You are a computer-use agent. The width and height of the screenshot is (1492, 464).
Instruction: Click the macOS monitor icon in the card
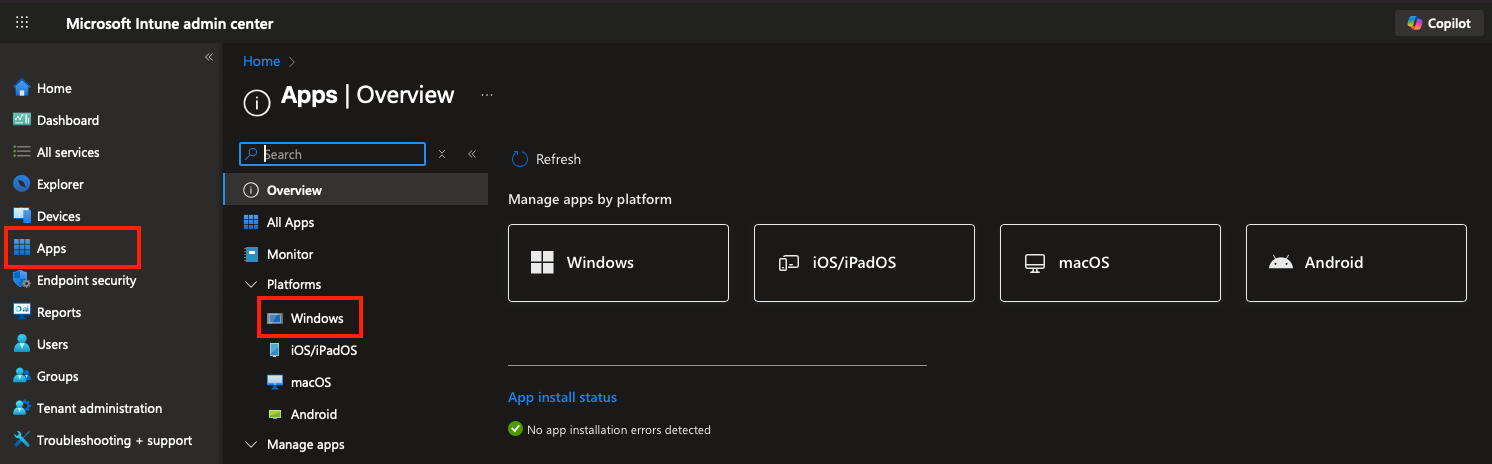pos(1034,263)
